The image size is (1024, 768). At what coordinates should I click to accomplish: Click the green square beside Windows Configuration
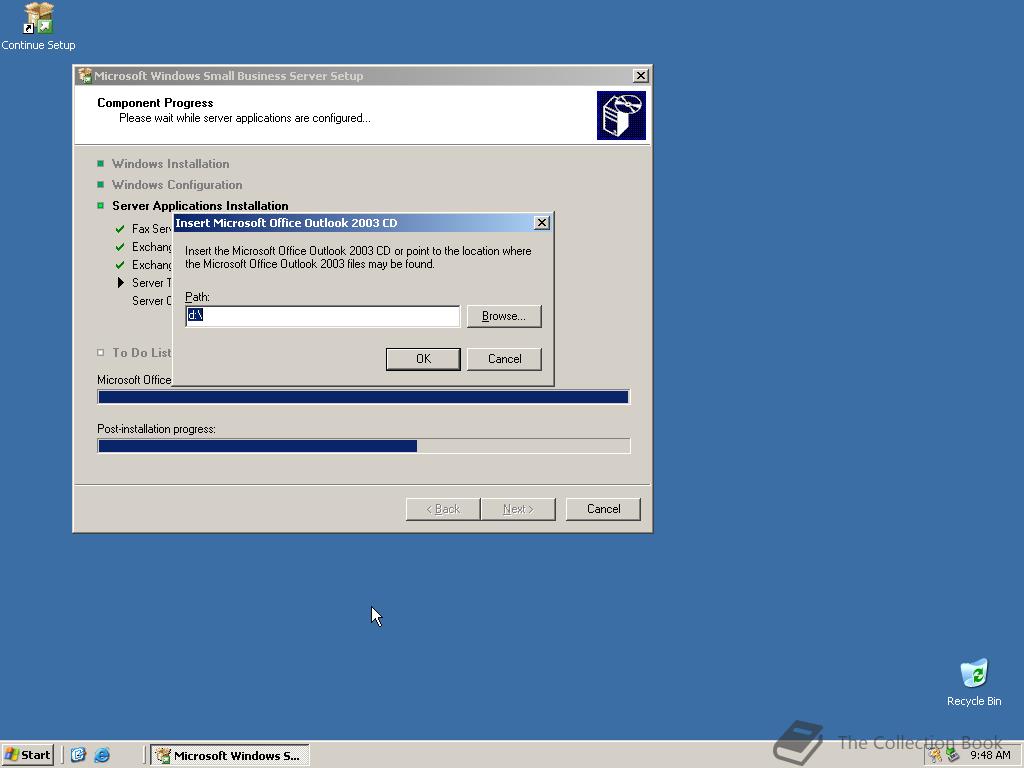point(101,184)
